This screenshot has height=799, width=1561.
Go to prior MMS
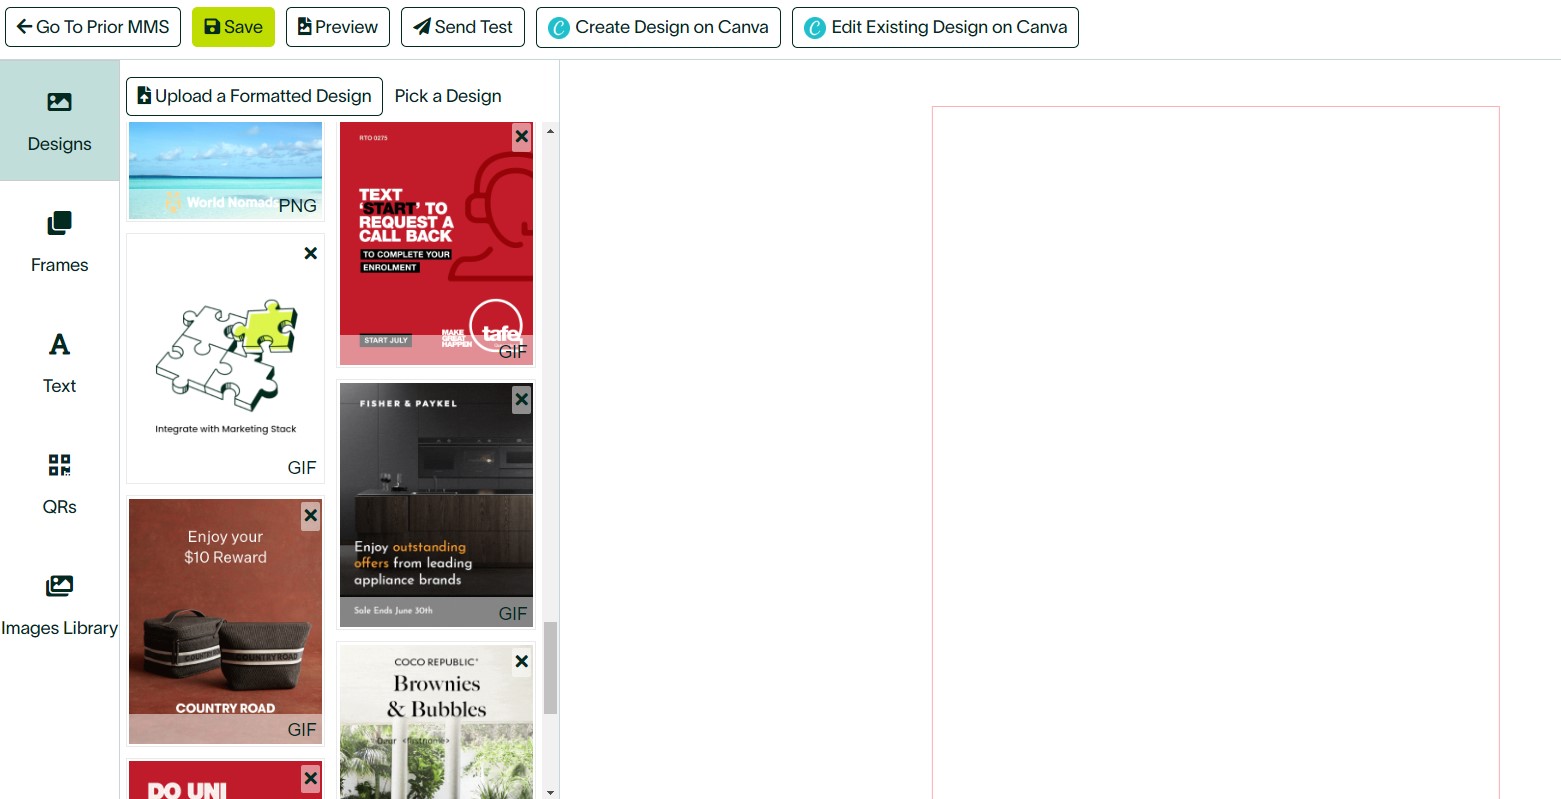point(93,27)
